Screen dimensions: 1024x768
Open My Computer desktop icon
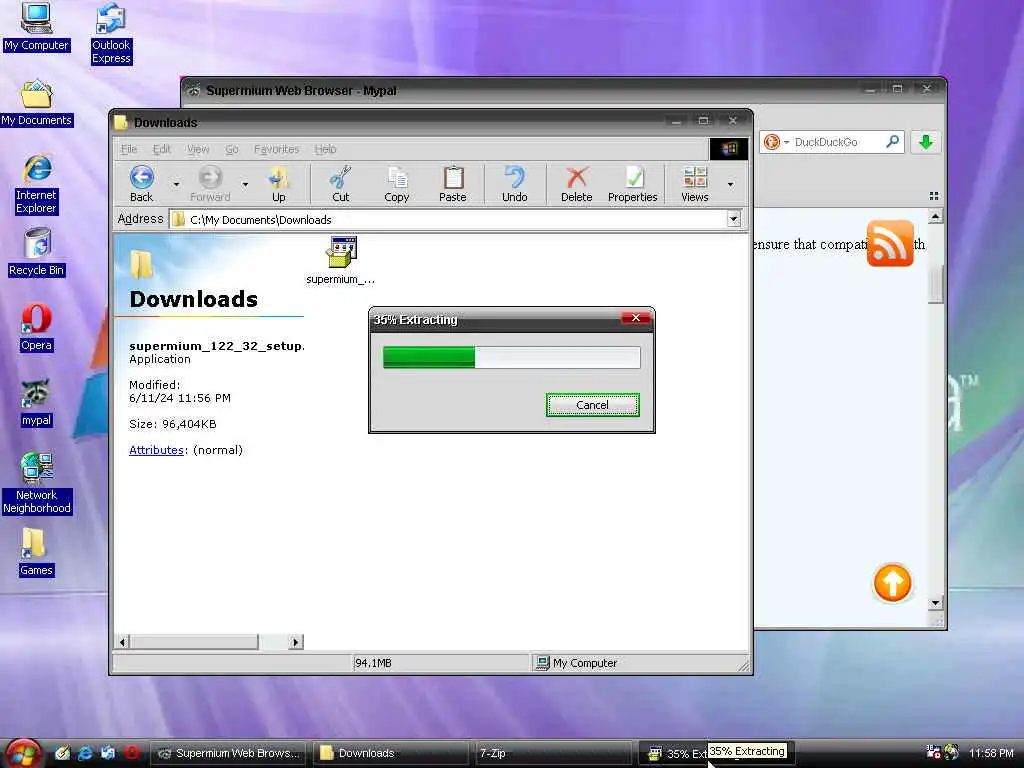pyautogui.click(x=36, y=26)
